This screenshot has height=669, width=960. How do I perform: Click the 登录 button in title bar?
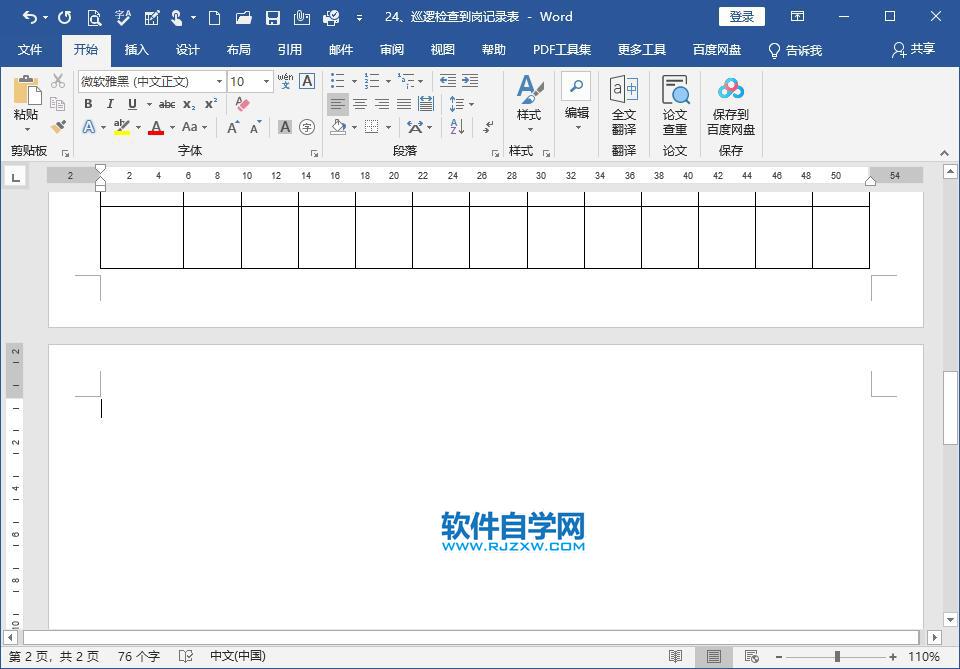740,16
